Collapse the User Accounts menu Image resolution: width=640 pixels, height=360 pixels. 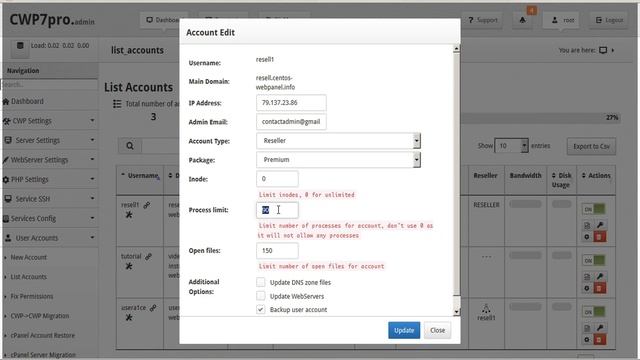tap(49, 238)
